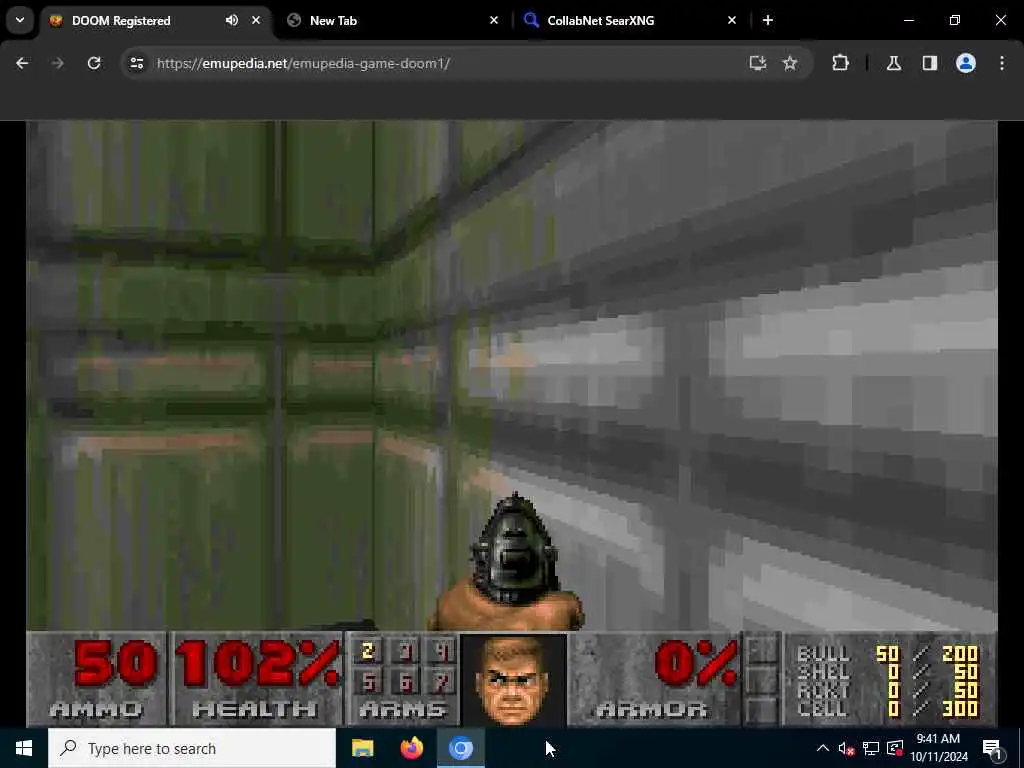
Task: Click the 102% HEALTH readout
Action: (x=257, y=664)
